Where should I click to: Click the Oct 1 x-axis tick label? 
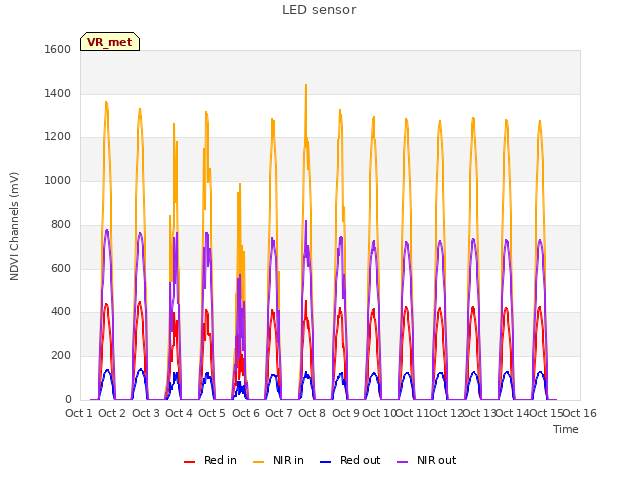pyautogui.click(x=79, y=413)
